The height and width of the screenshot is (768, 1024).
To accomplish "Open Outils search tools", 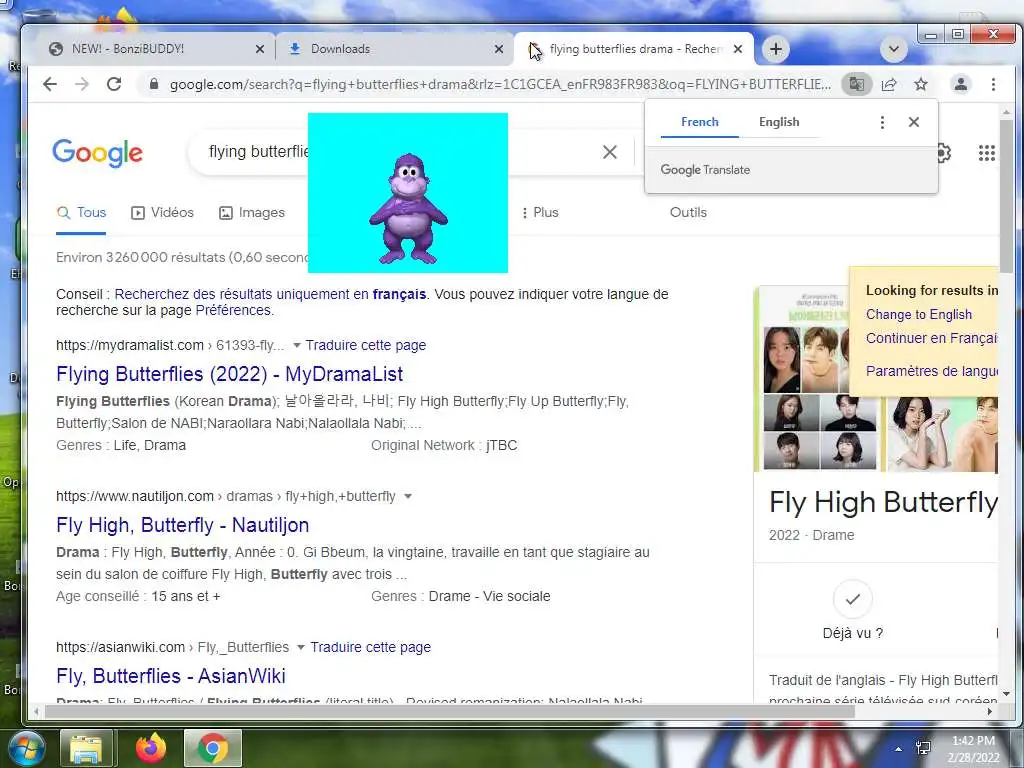I will click(x=688, y=213).
